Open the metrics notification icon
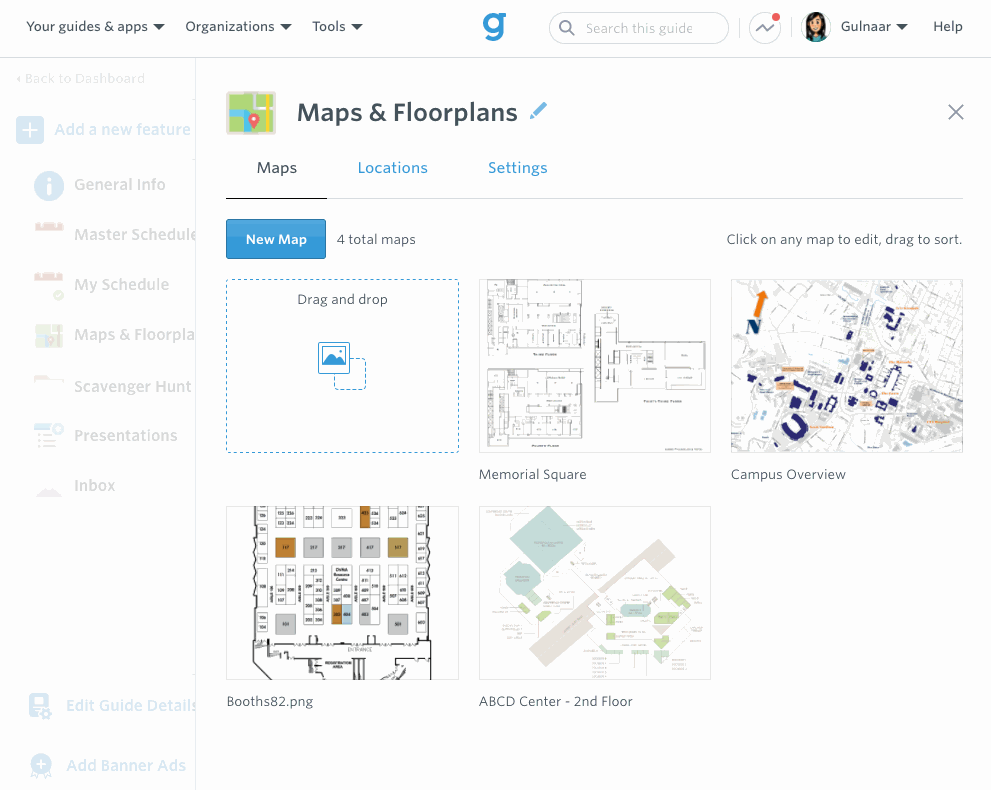The height and width of the screenshot is (790, 991). (765, 28)
